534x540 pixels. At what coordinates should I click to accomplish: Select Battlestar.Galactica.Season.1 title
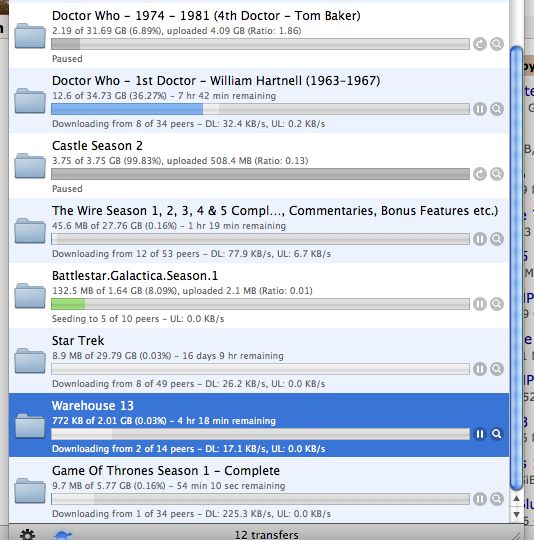135,276
